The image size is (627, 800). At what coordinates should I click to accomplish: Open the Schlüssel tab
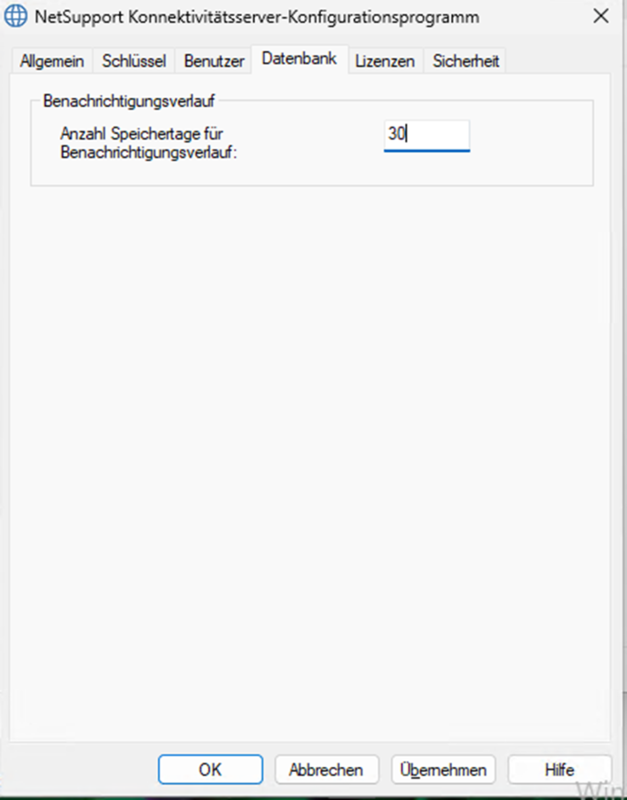point(134,61)
